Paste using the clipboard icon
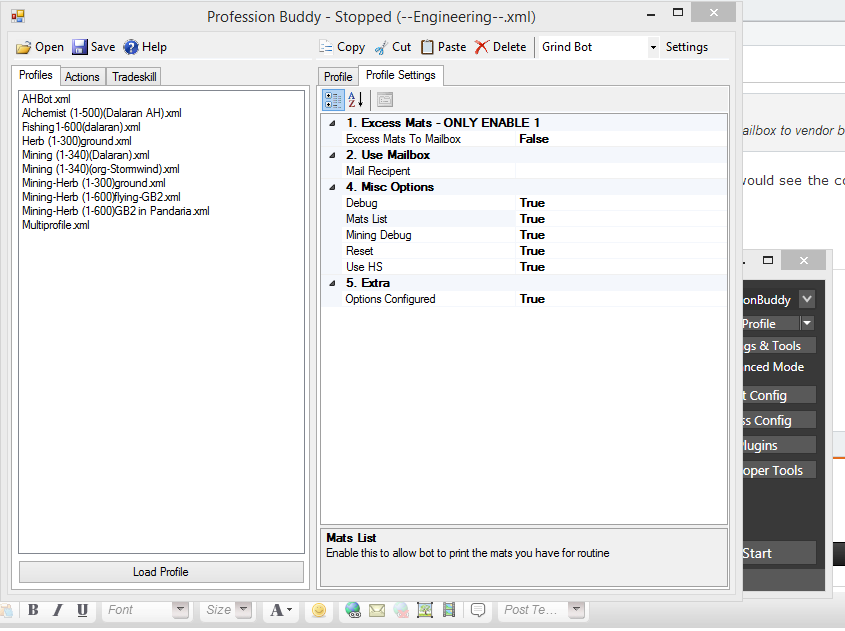The image size is (845, 631). pos(427,47)
